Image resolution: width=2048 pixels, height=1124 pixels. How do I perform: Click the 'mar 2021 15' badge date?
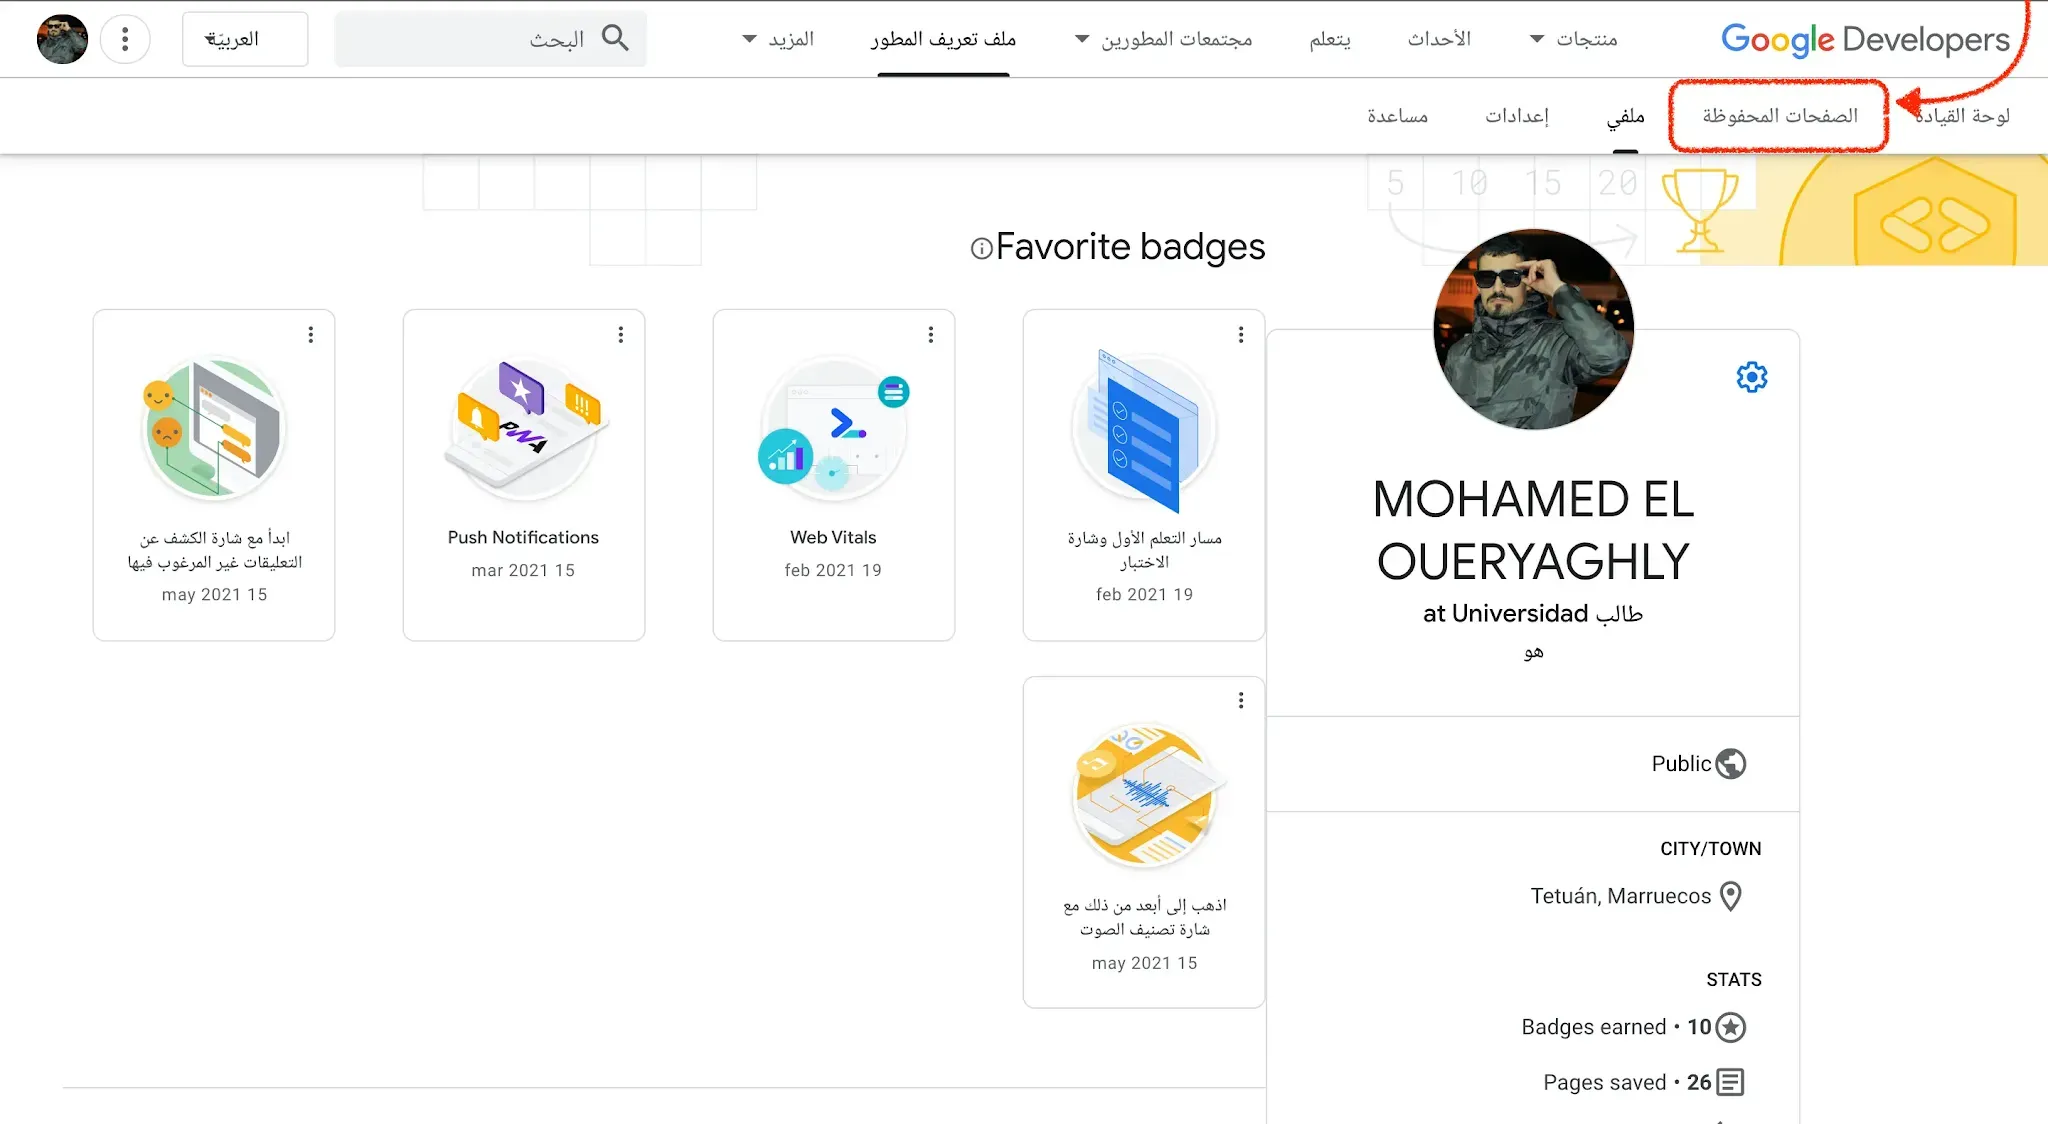[x=523, y=570]
